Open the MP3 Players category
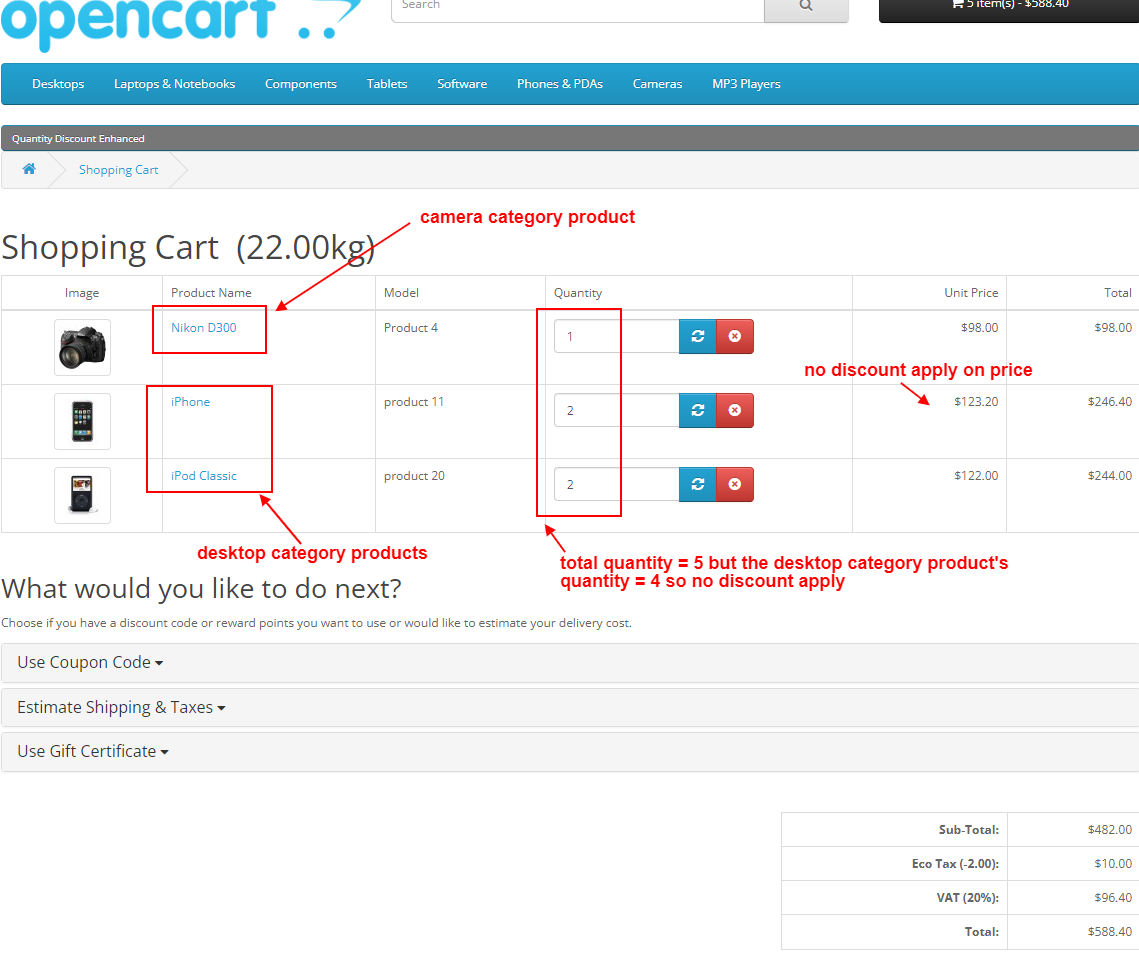This screenshot has width=1139, height=953. pyautogui.click(x=746, y=84)
